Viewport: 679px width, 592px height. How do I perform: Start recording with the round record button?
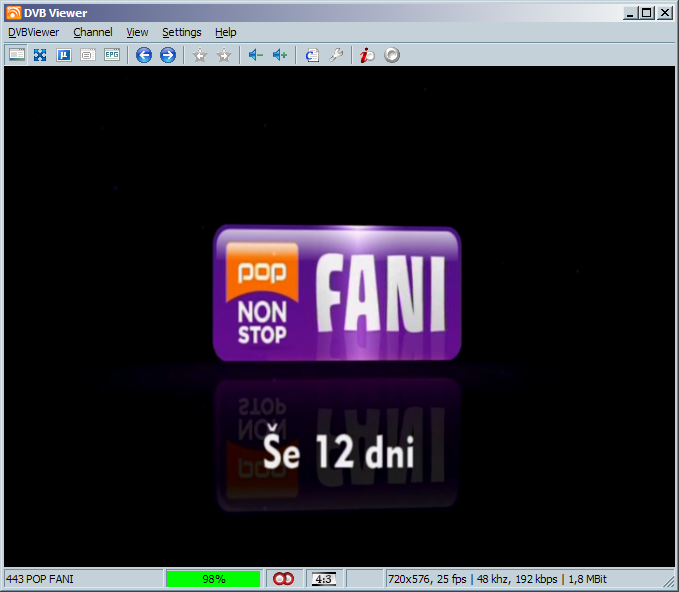pos(392,55)
